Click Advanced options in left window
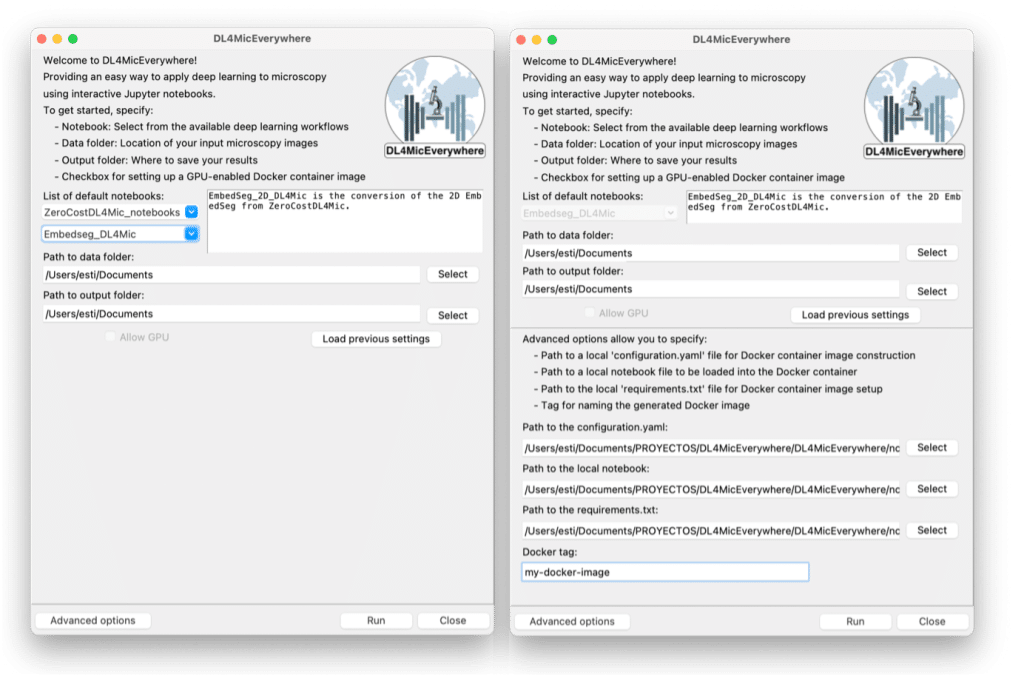Image resolution: width=1024 pixels, height=678 pixels. pyautogui.click(x=93, y=620)
